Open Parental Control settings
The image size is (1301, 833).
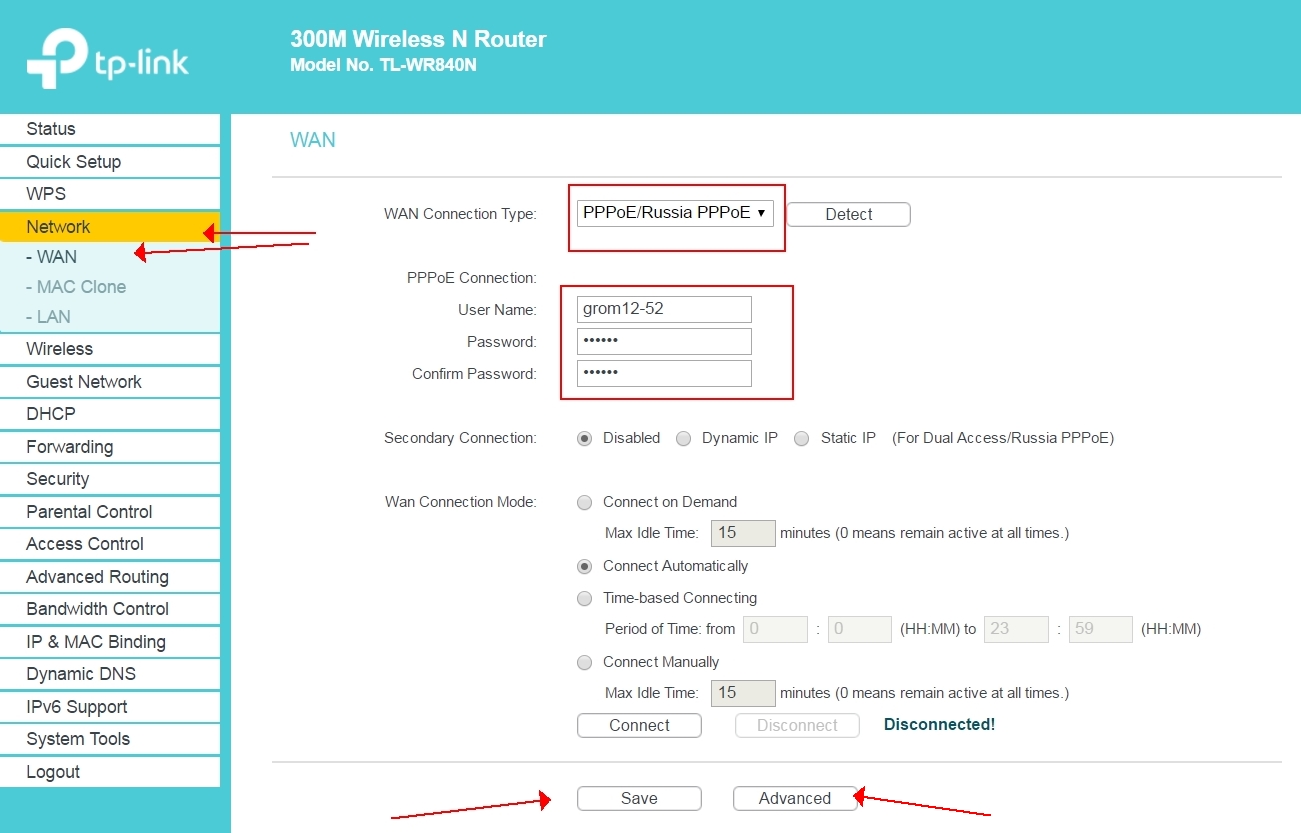pos(109,512)
